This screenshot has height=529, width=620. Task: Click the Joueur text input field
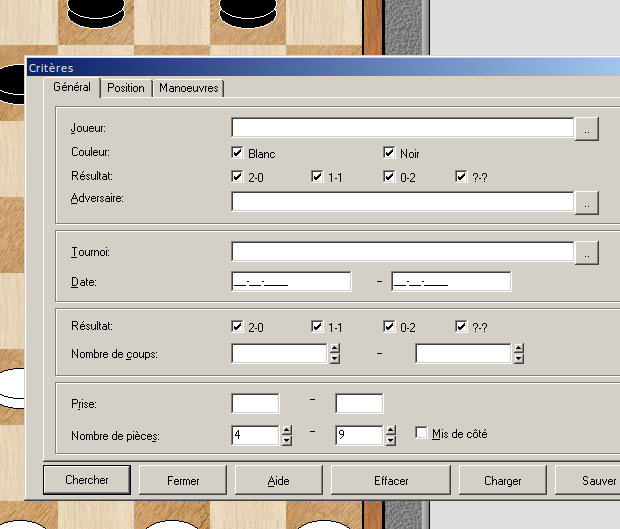402,128
